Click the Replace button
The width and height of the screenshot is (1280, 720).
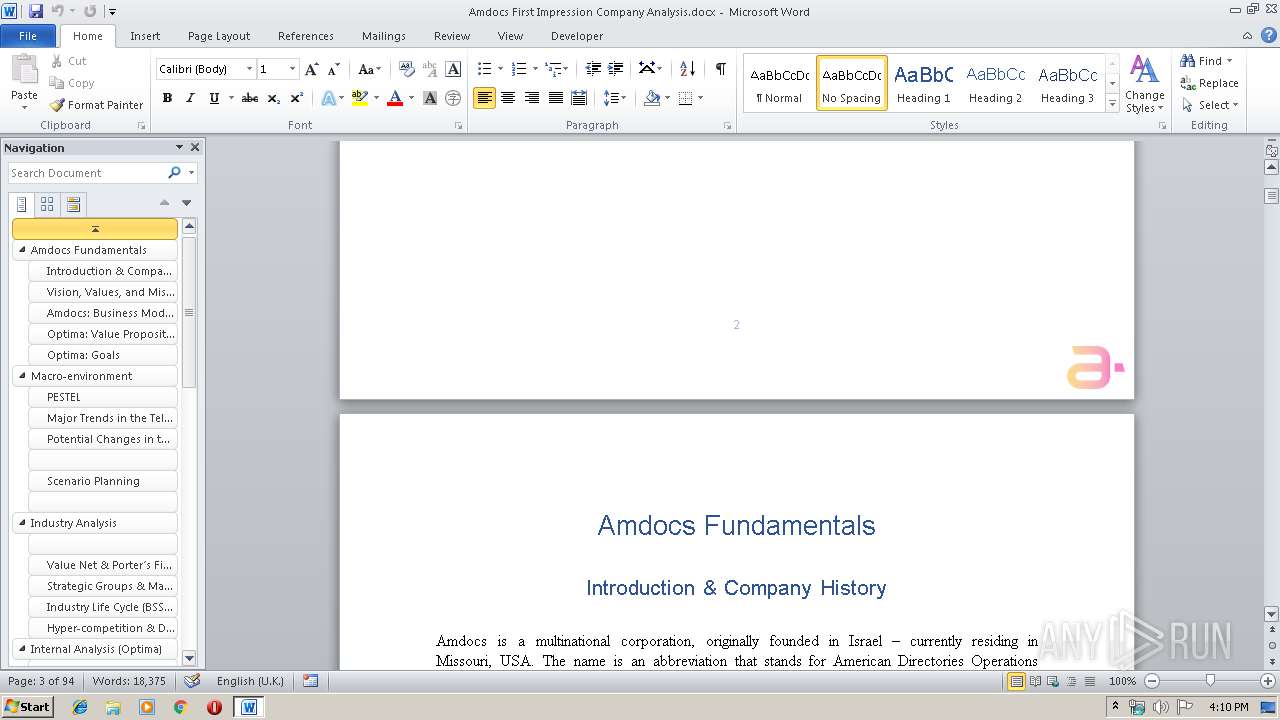pyautogui.click(x=1209, y=83)
